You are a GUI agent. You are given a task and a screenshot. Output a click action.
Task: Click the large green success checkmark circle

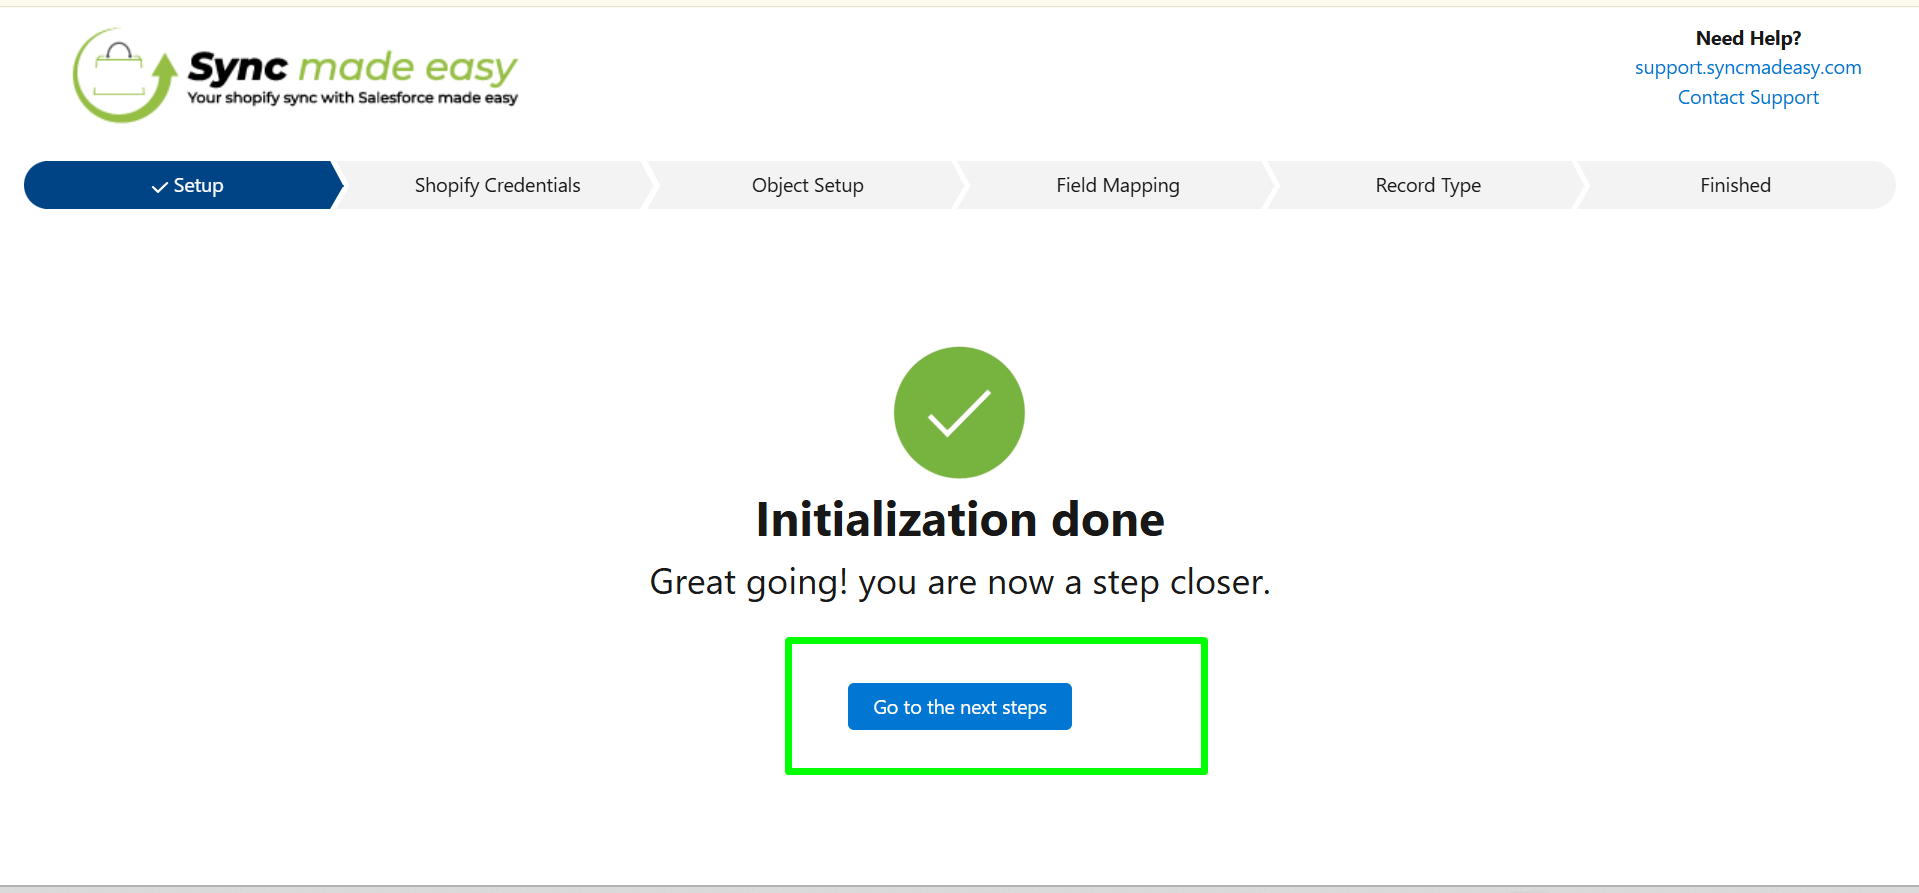pos(959,412)
